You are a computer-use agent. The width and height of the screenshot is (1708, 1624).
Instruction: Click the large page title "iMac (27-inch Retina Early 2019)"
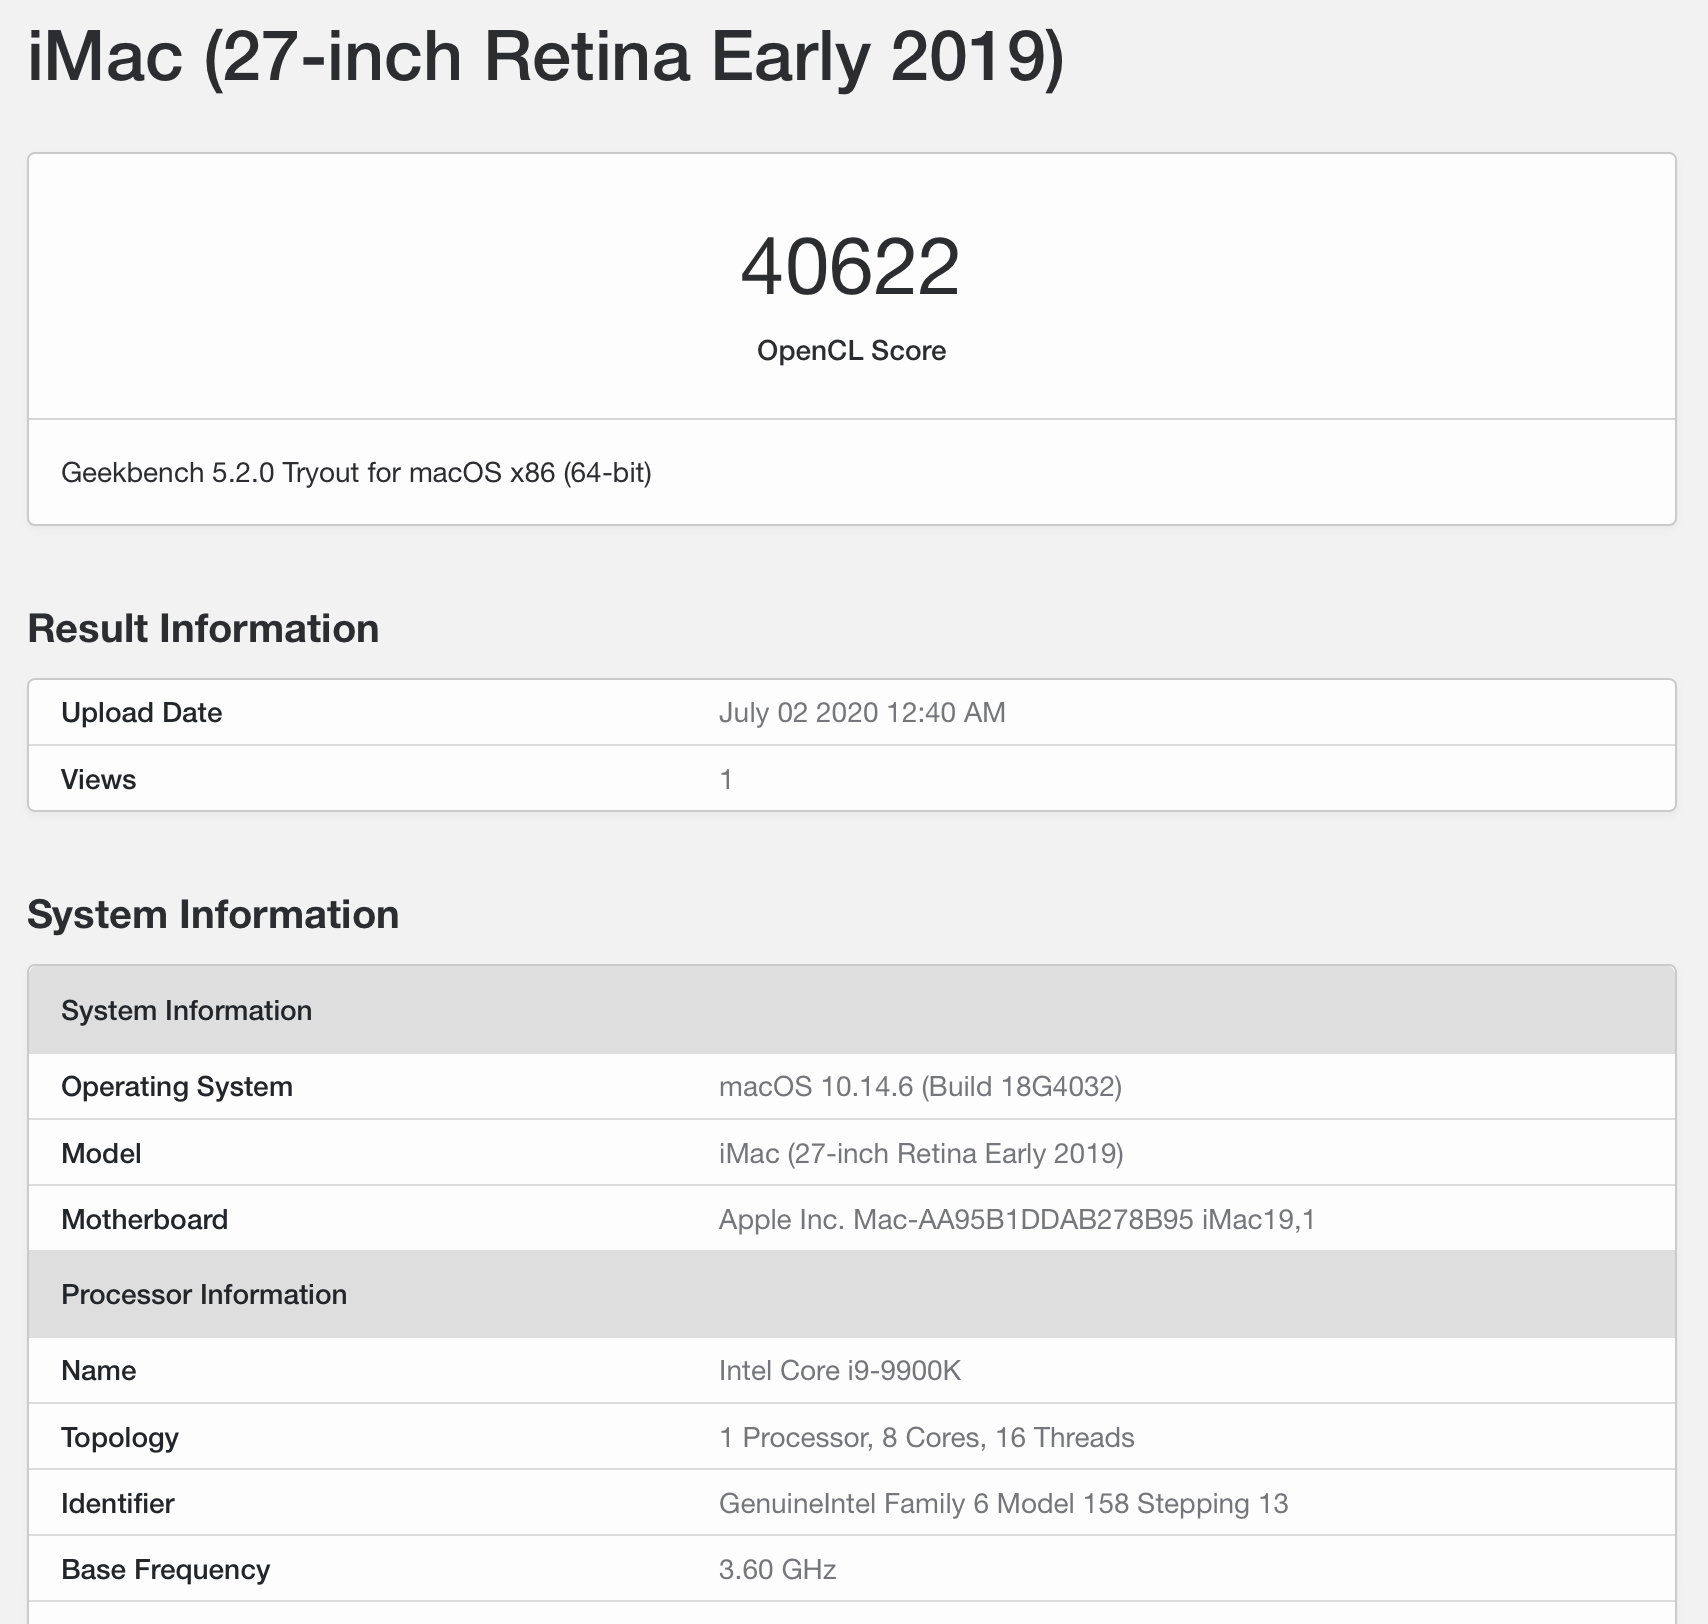click(546, 57)
